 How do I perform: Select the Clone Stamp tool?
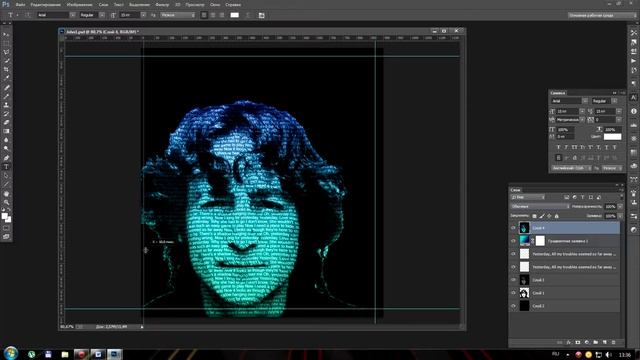pos(7,105)
